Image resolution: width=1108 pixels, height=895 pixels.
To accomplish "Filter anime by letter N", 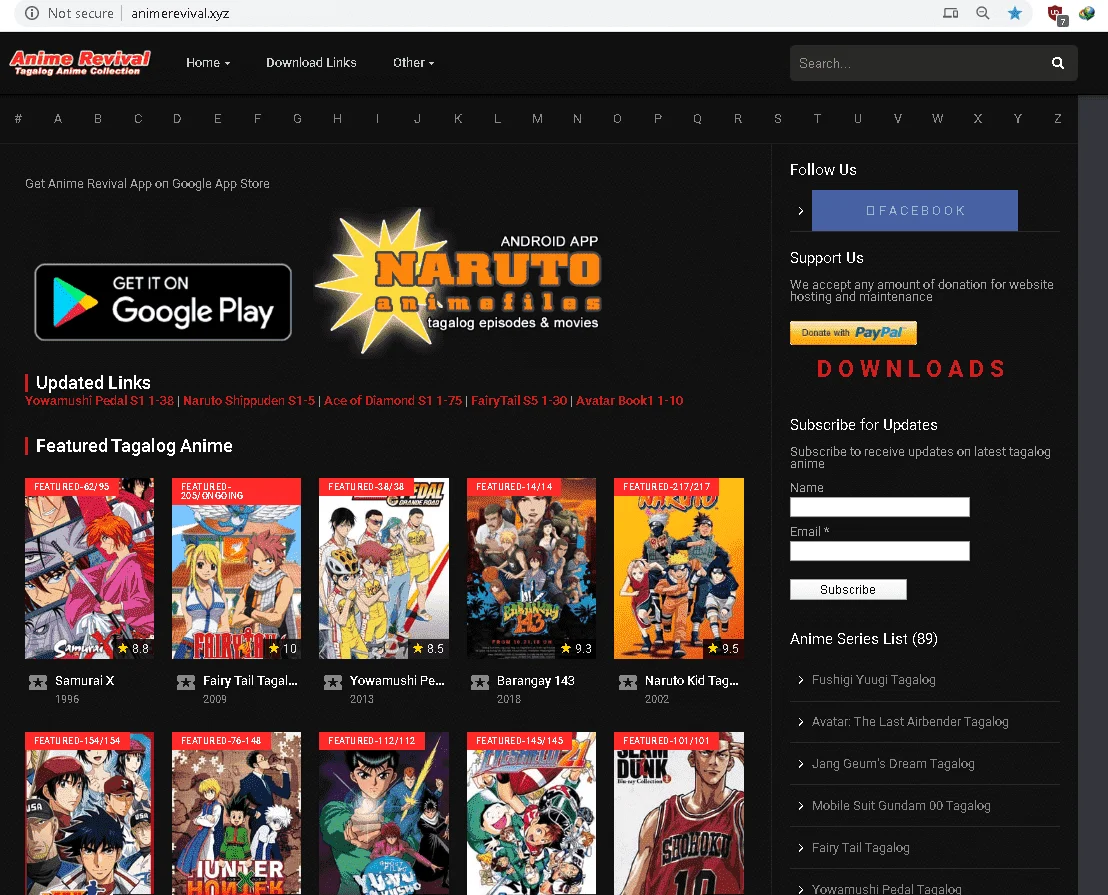I will [x=577, y=119].
